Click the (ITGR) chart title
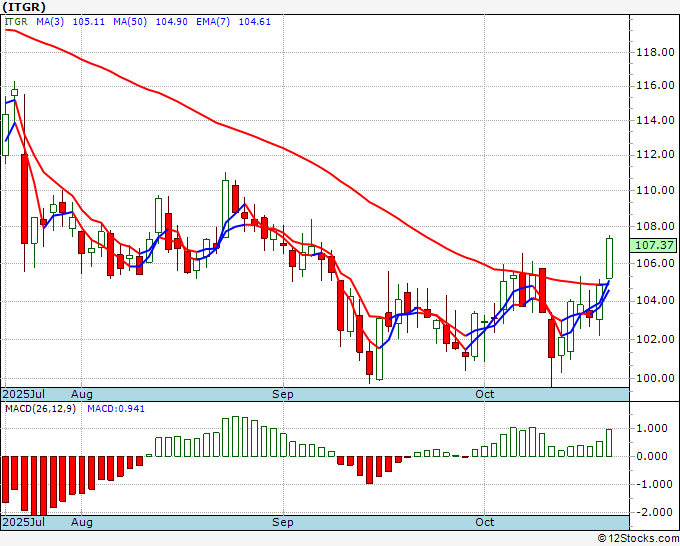This screenshot has height=546, width=680. pos(24,7)
